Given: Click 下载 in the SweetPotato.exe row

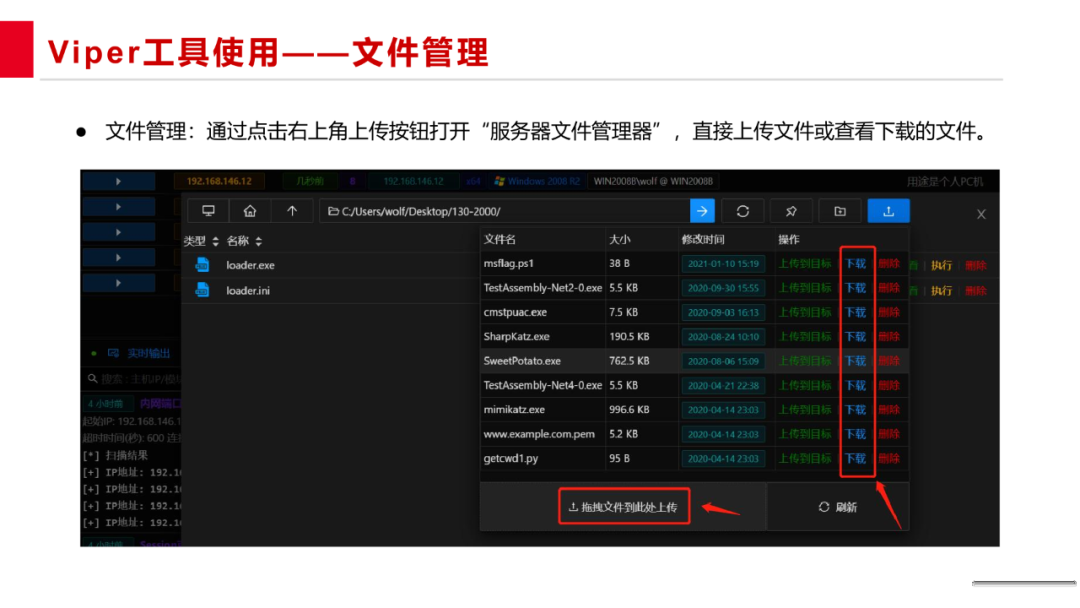Looking at the screenshot, I should (855, 361).
